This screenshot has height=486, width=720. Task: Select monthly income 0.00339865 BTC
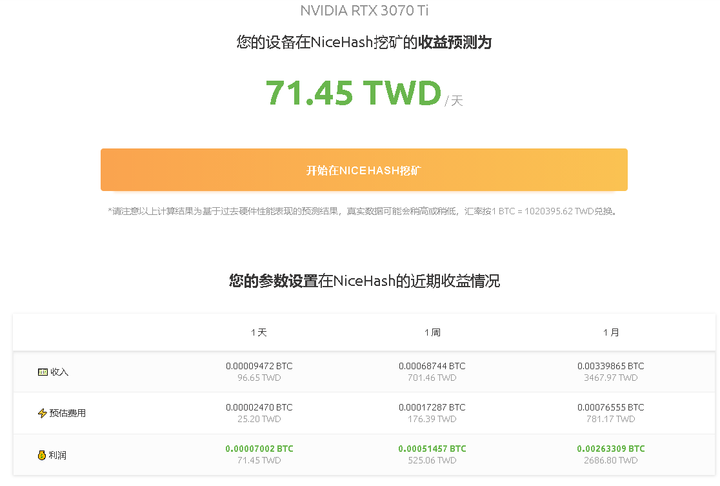click(611, 366)
